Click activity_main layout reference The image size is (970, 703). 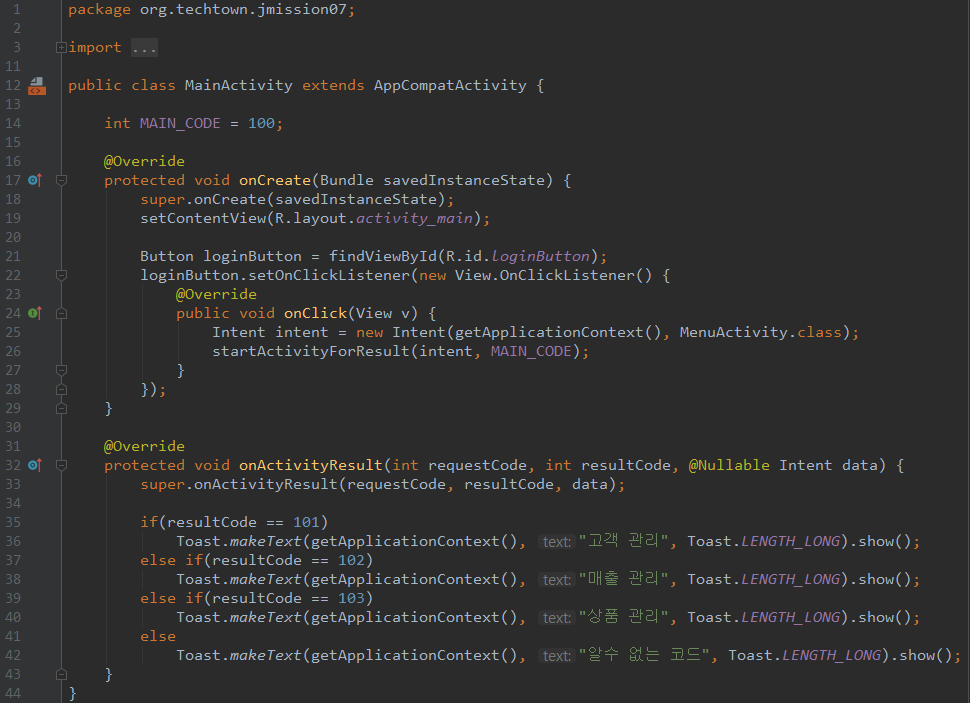click(x=414, y=218)
